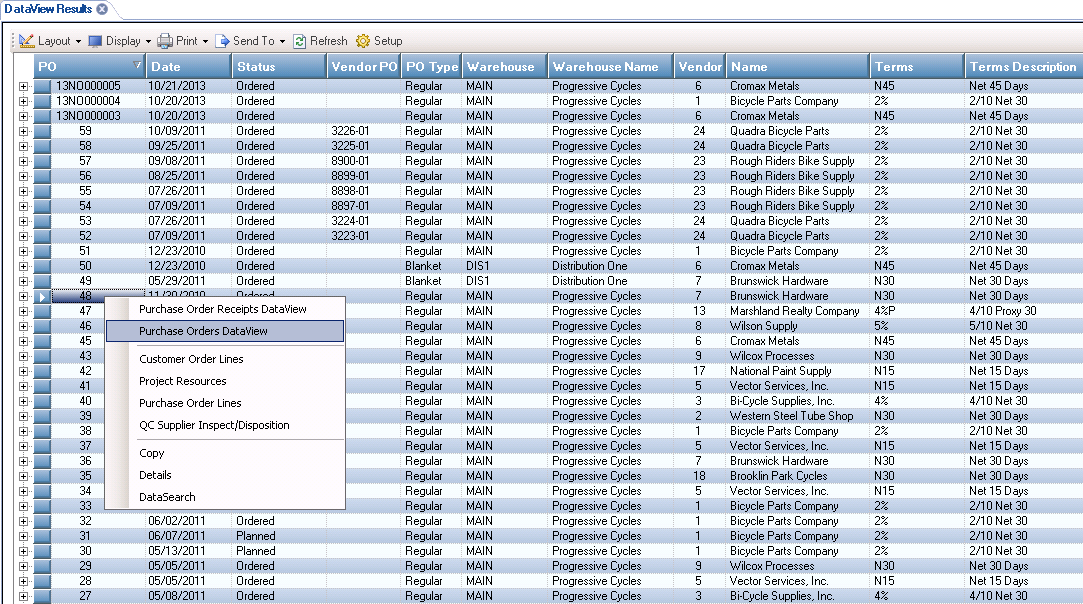The height and width of the screenshot is (604, 1083).
Task: Click the Refresh icon
Action: pos(300,41)
